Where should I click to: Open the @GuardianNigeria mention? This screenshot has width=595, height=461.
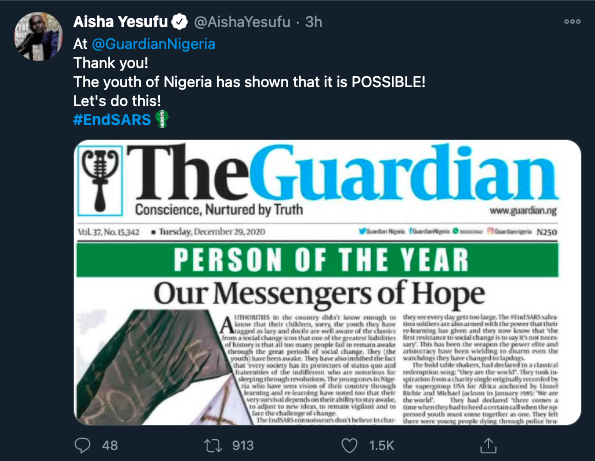pyautogui.click(x=154, y=44)
